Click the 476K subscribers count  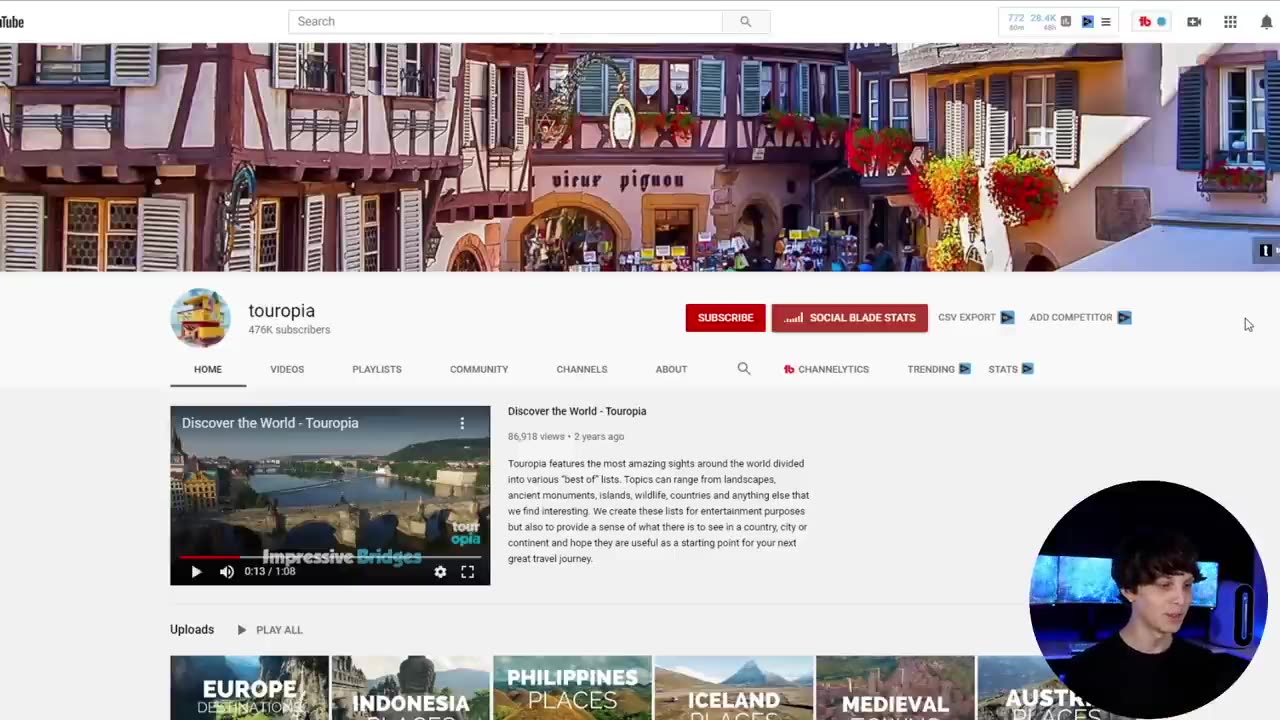click(289, 330)
